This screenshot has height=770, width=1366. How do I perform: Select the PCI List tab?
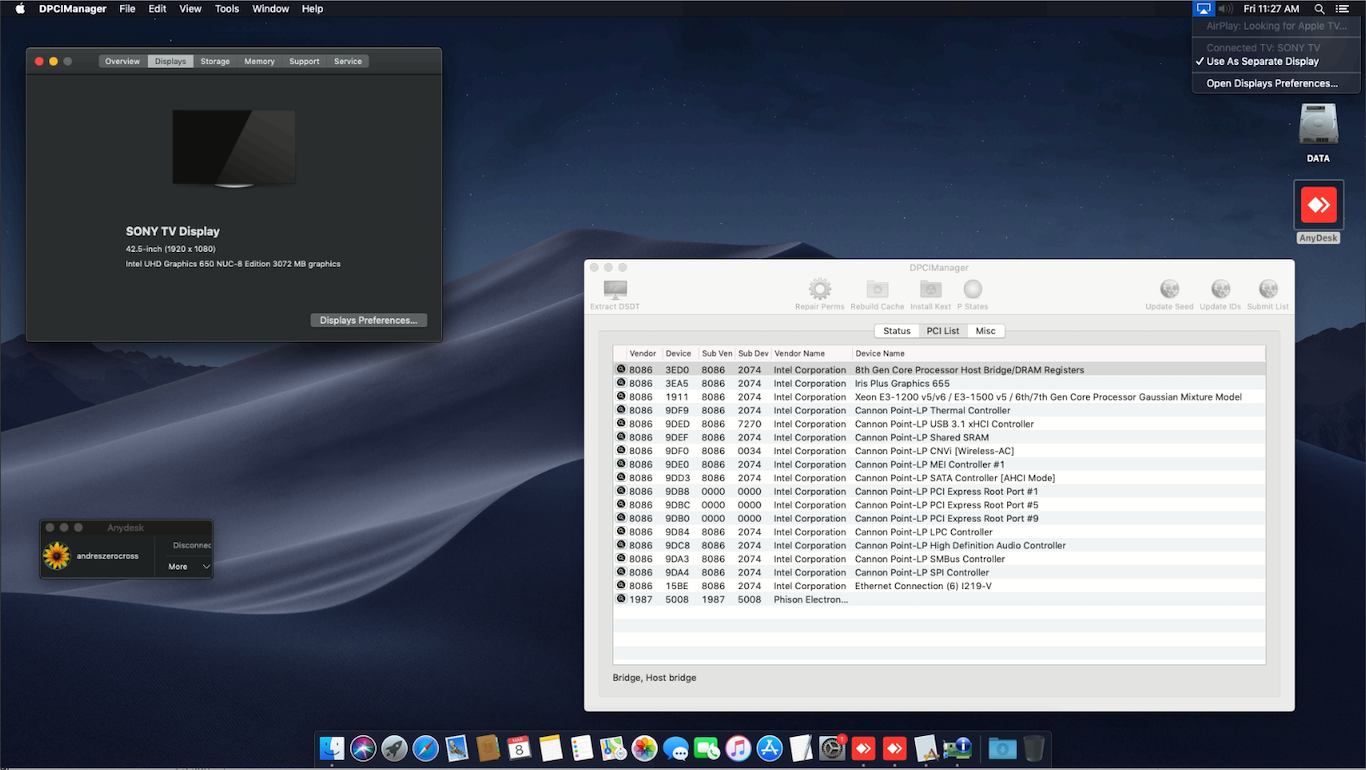943,331
